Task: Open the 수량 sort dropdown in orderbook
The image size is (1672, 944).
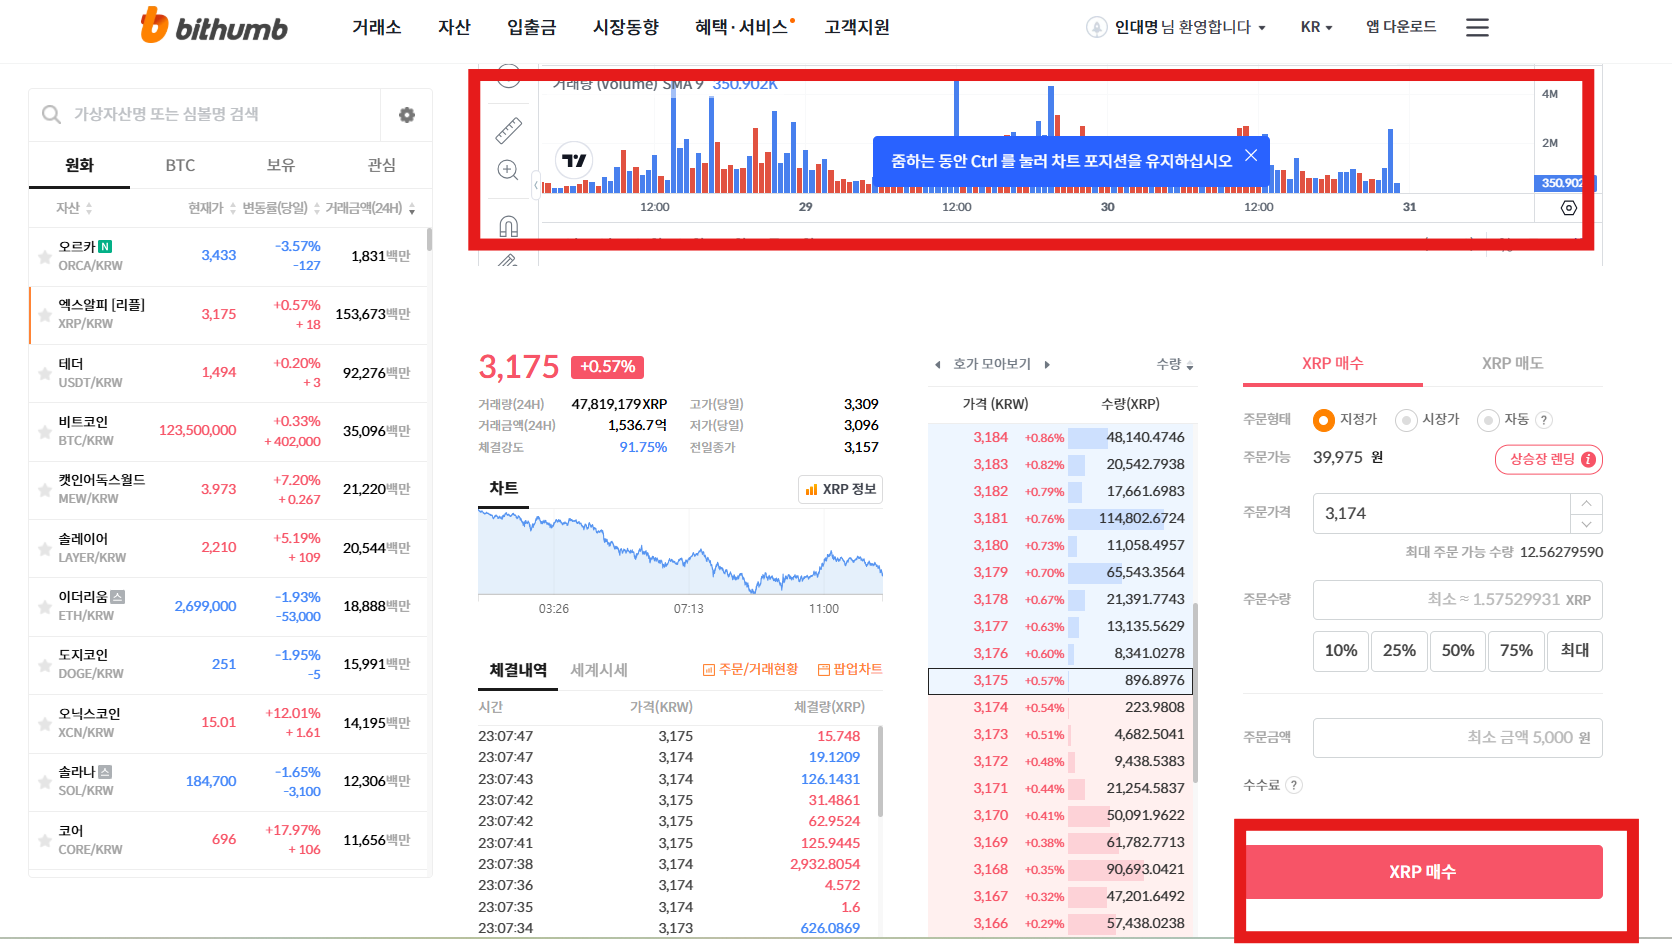Action: (1175, 364)
